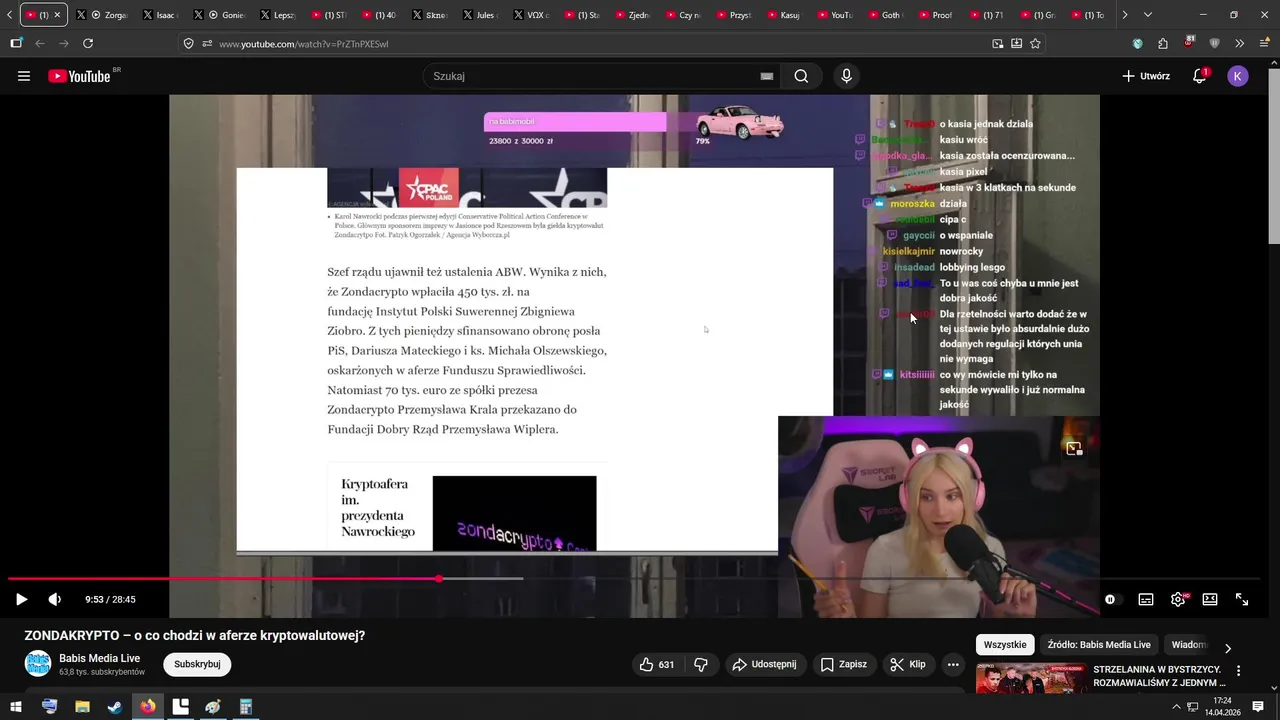This screenshot has width=1280, height=720.
Task: Open calculator app from the taskbar
Action: tap(245, 707)
